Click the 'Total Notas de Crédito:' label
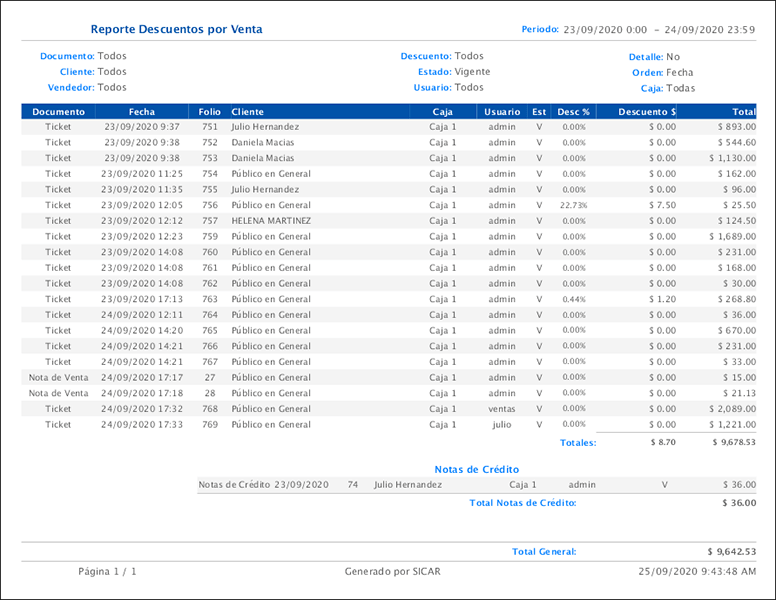 click(523, 503)
